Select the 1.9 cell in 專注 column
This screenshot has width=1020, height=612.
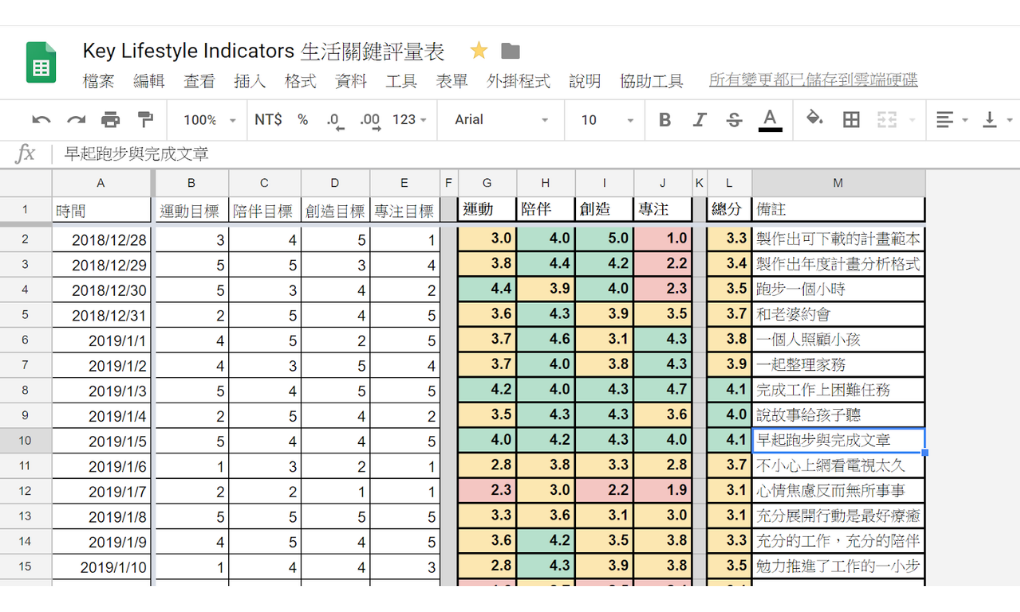click(x=662, y=490)
